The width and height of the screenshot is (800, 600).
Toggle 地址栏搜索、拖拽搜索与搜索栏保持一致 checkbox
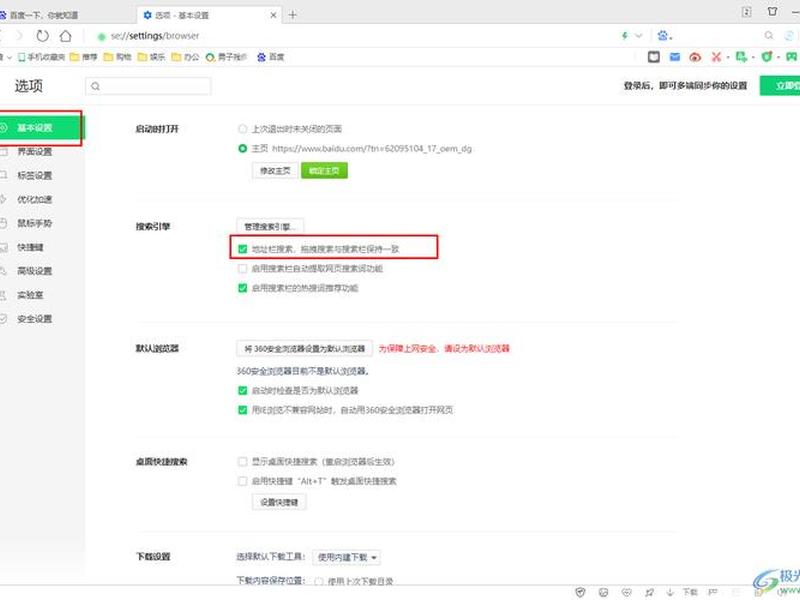243,249
